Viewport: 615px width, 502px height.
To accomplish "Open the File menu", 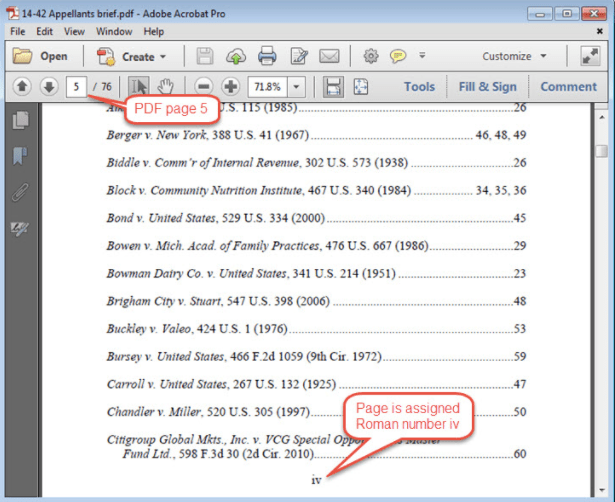I will (x=18, y=31).
